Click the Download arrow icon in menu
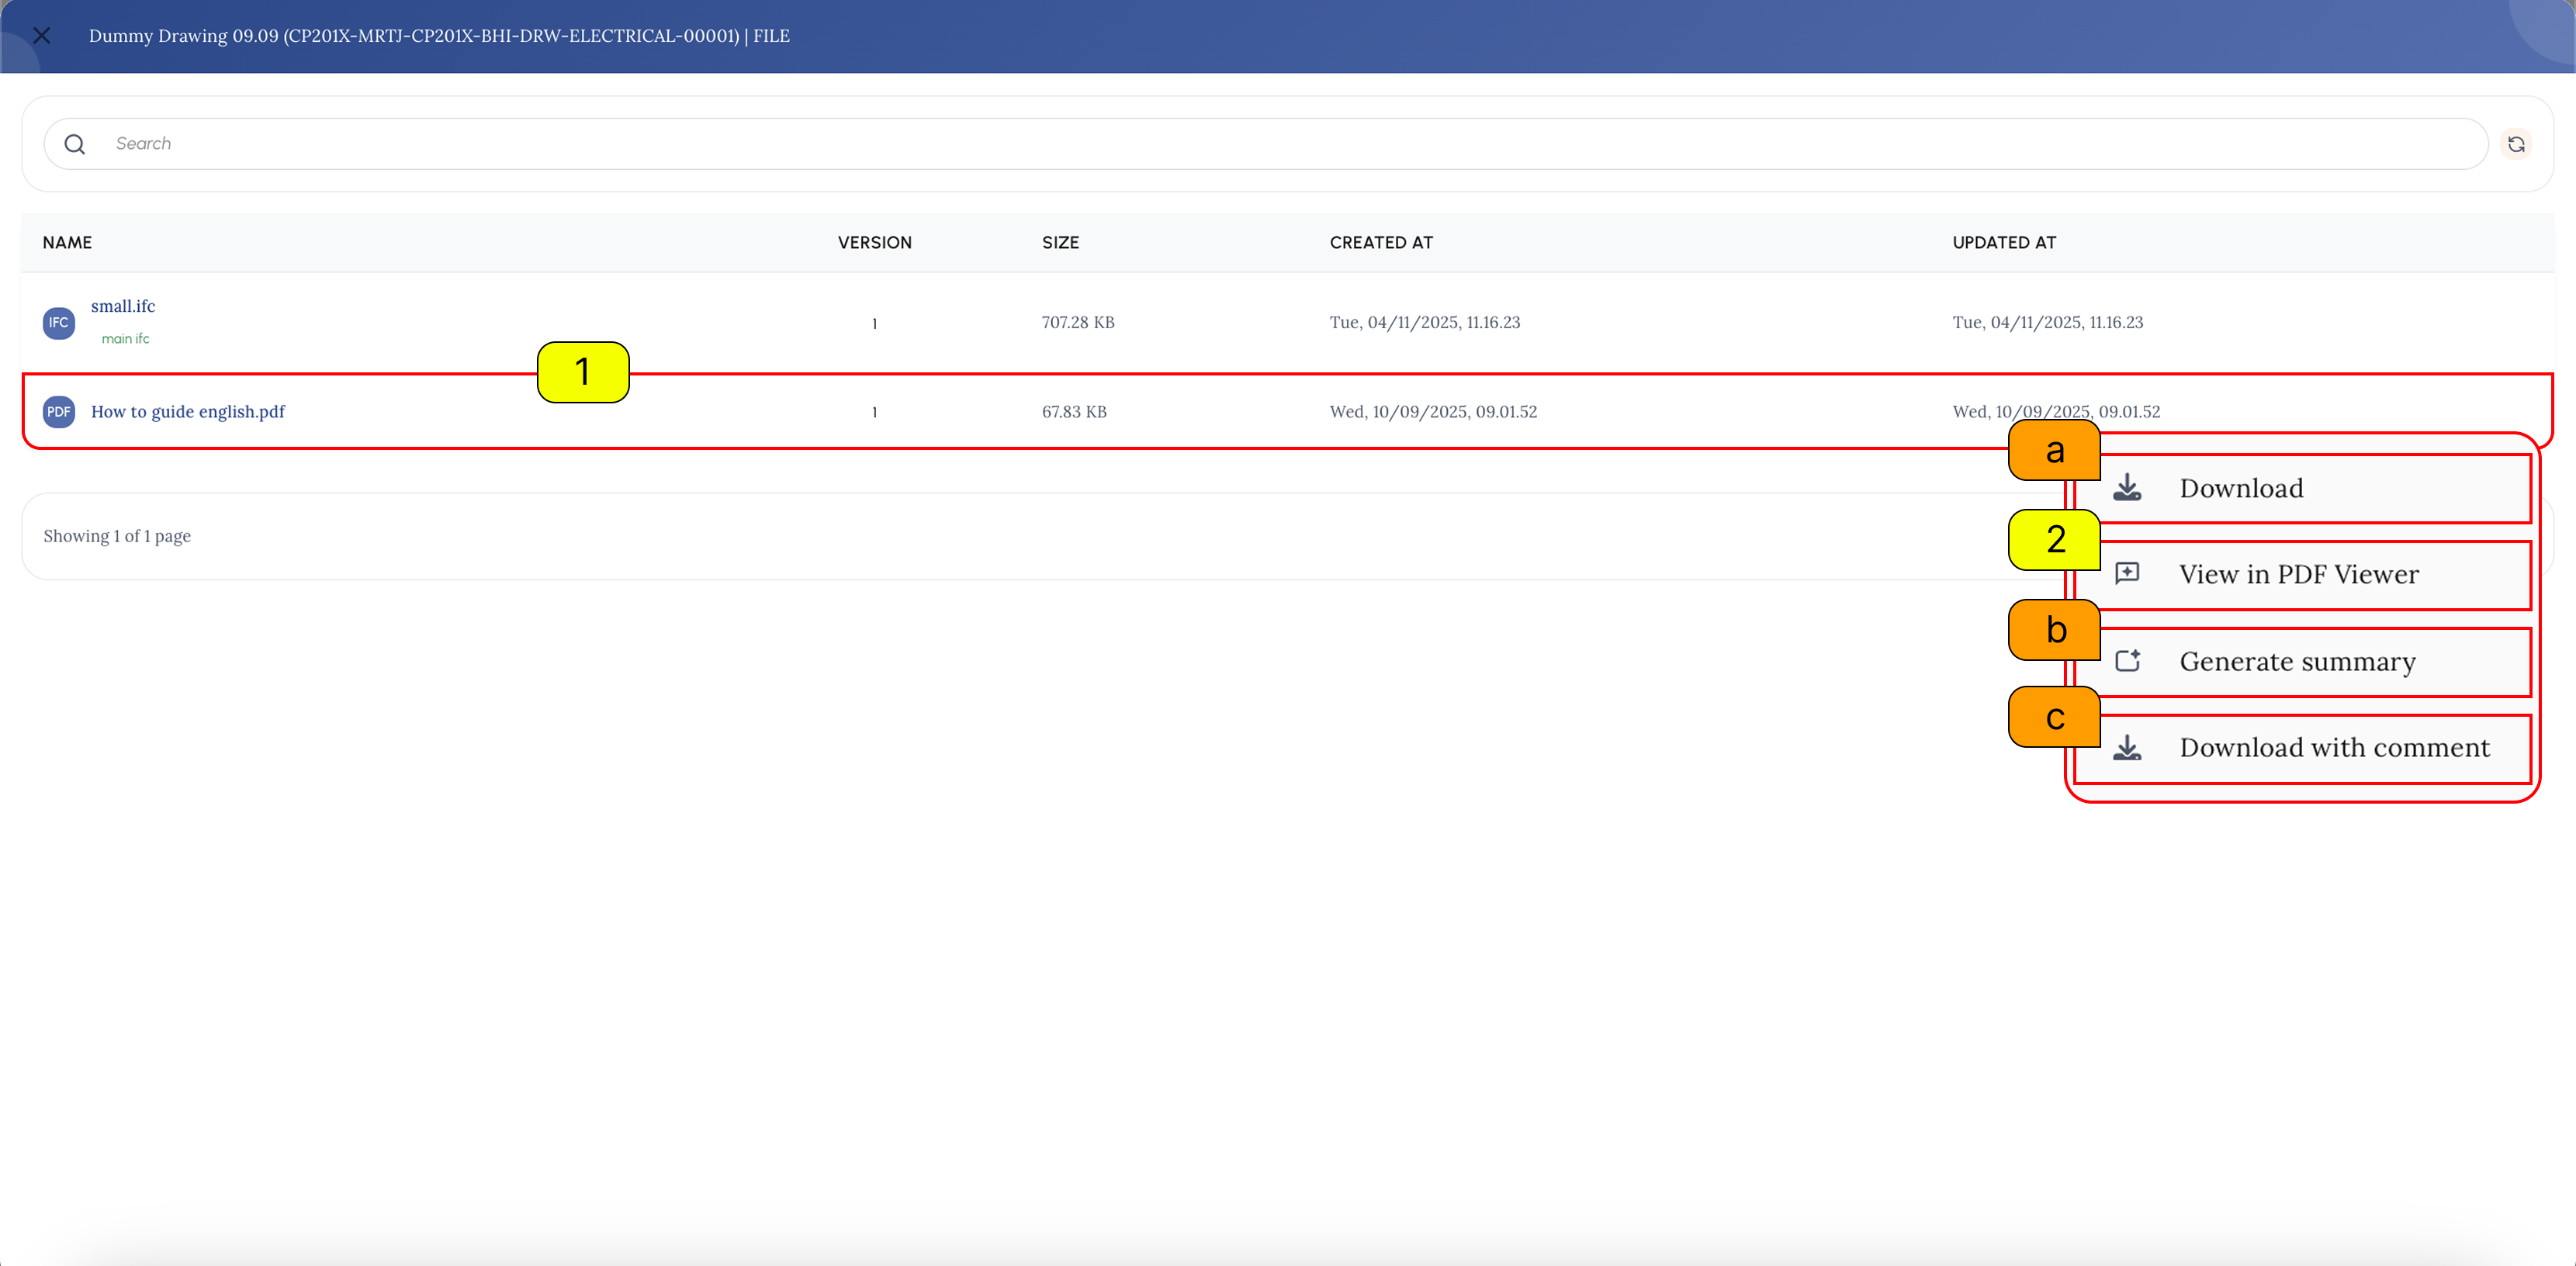The image size is (2576, 1266). coord(2127,488)
